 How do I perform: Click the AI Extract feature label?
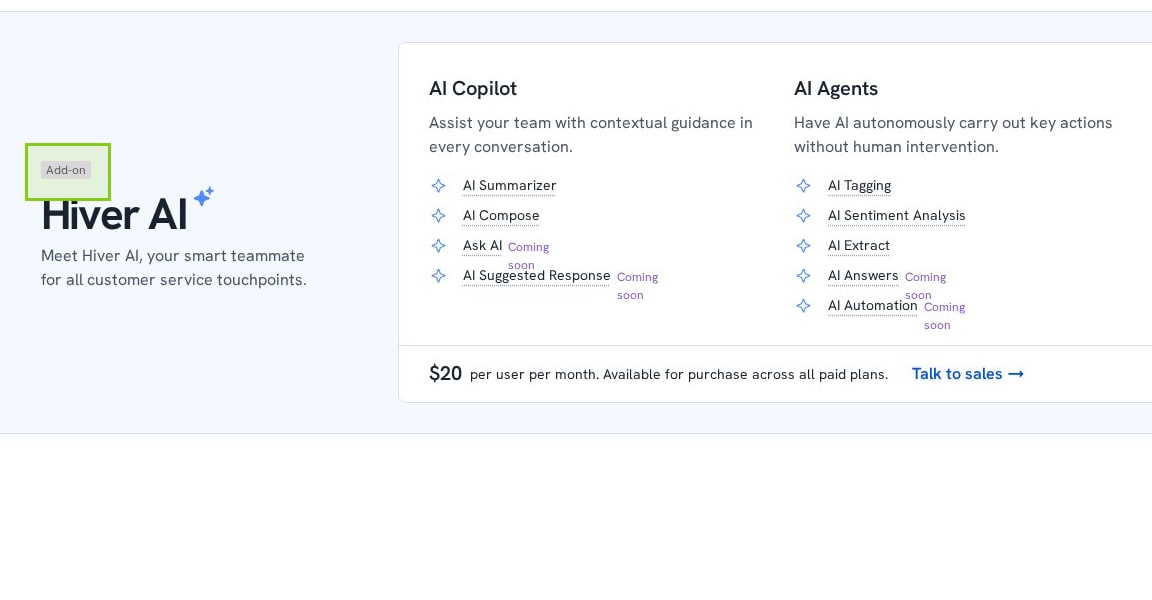point(858,246)
